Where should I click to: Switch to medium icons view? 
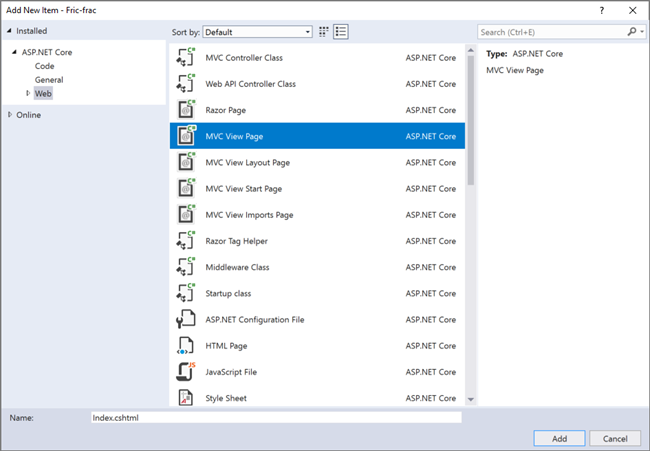pyautogui.click(x=324, y=32)
